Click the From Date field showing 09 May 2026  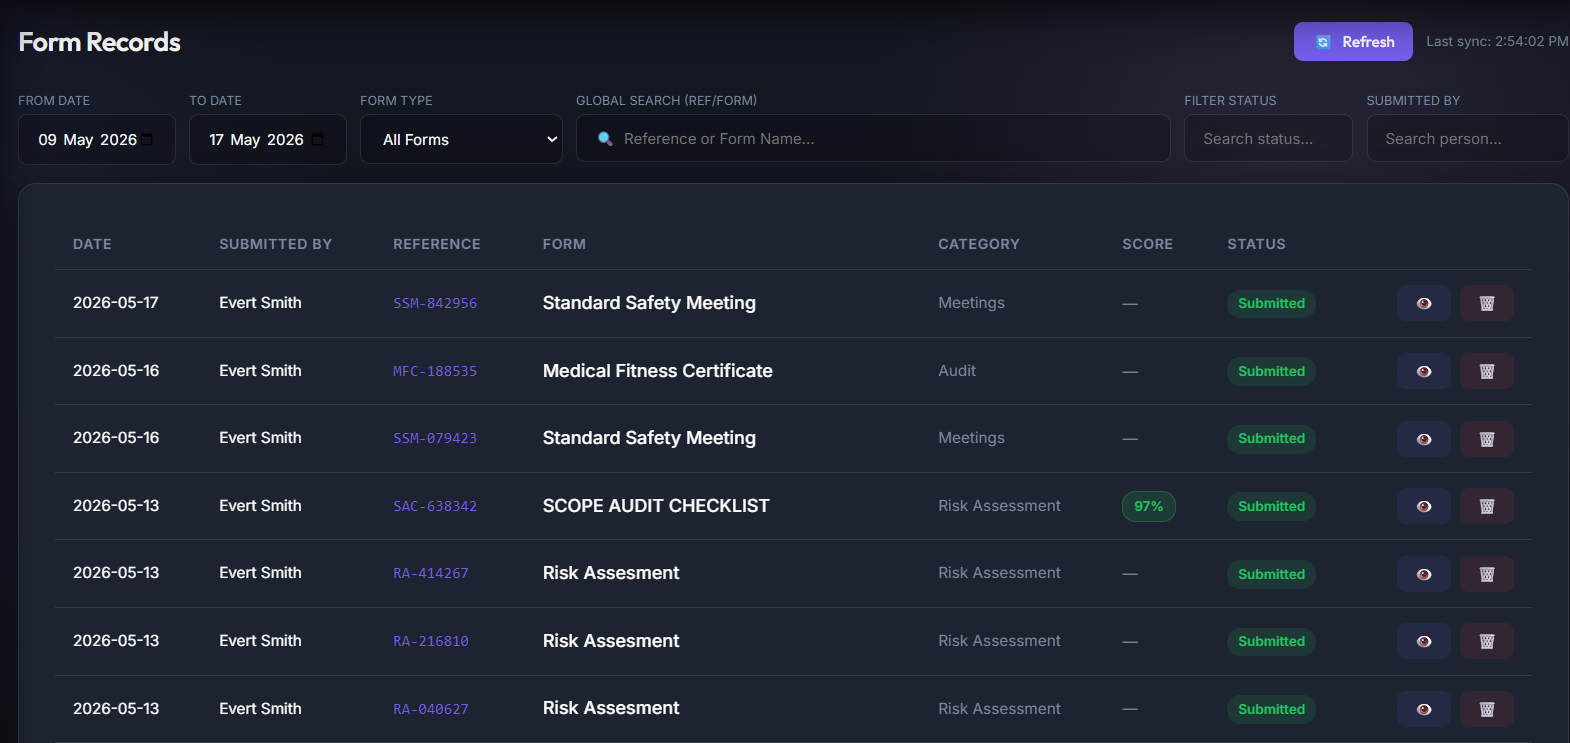coord(97,139)
